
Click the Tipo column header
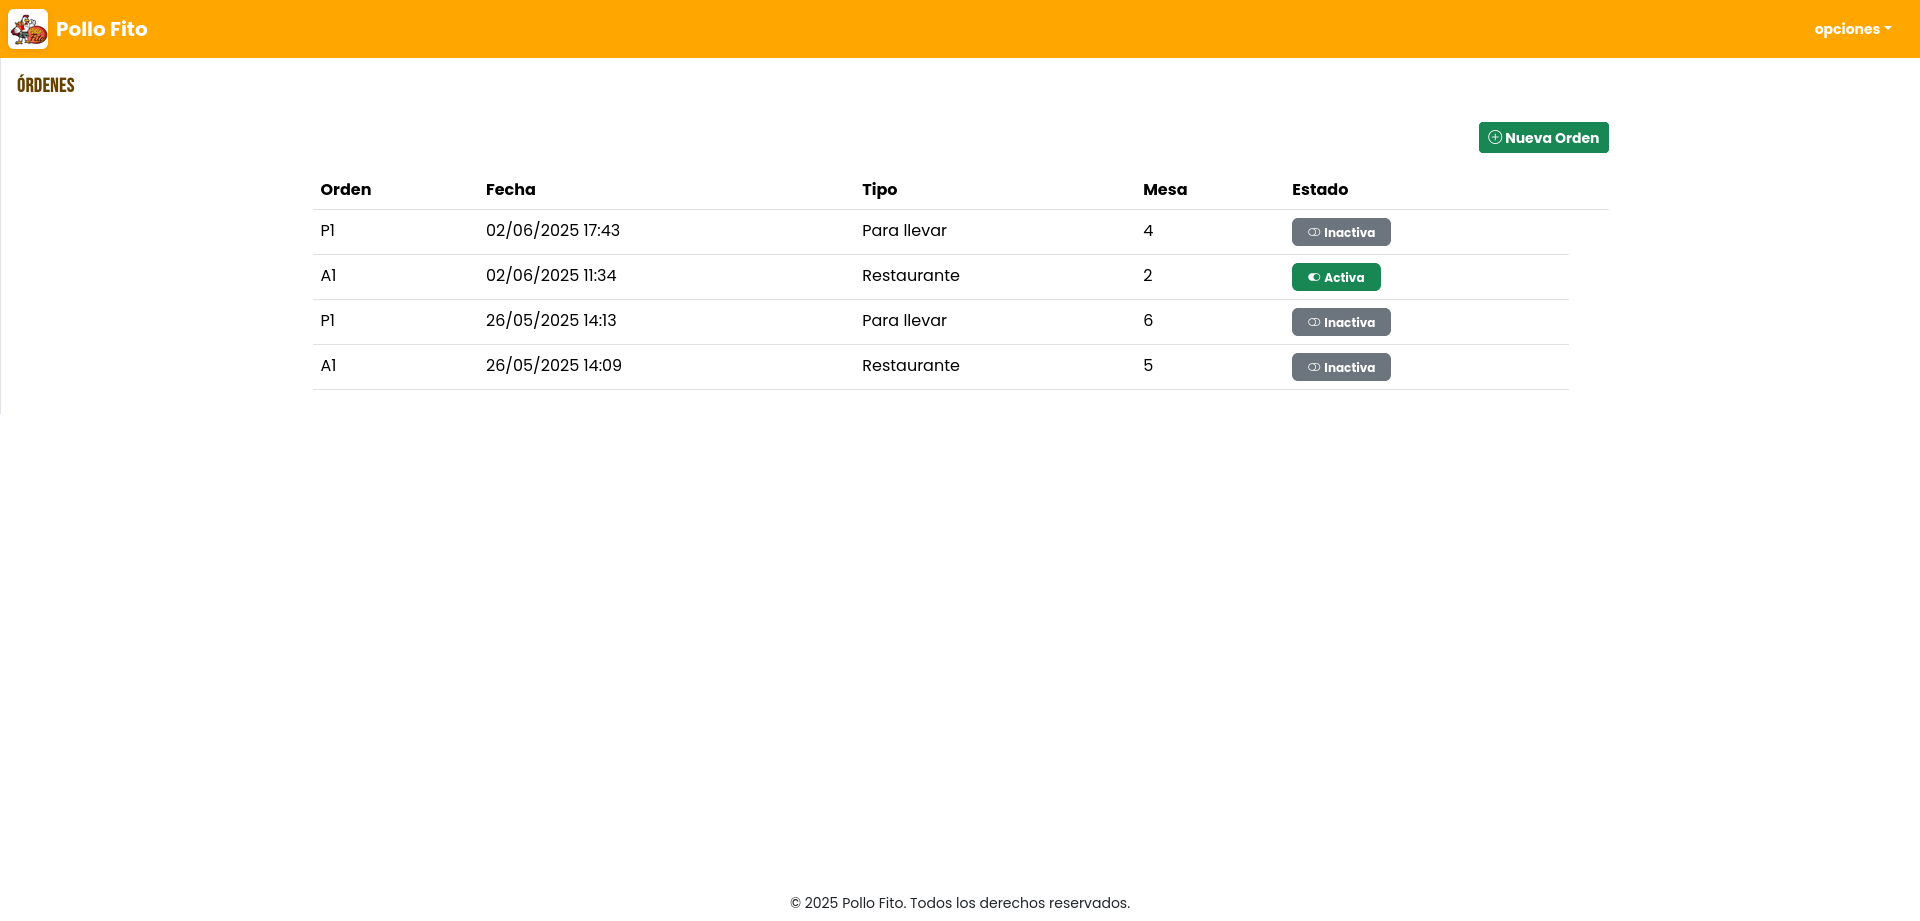(x=879, y=190)
